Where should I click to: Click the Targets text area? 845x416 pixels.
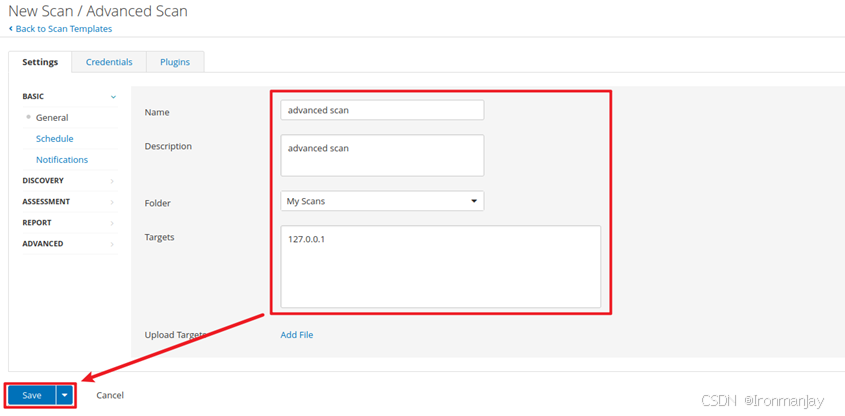click(x=440, y=267)
